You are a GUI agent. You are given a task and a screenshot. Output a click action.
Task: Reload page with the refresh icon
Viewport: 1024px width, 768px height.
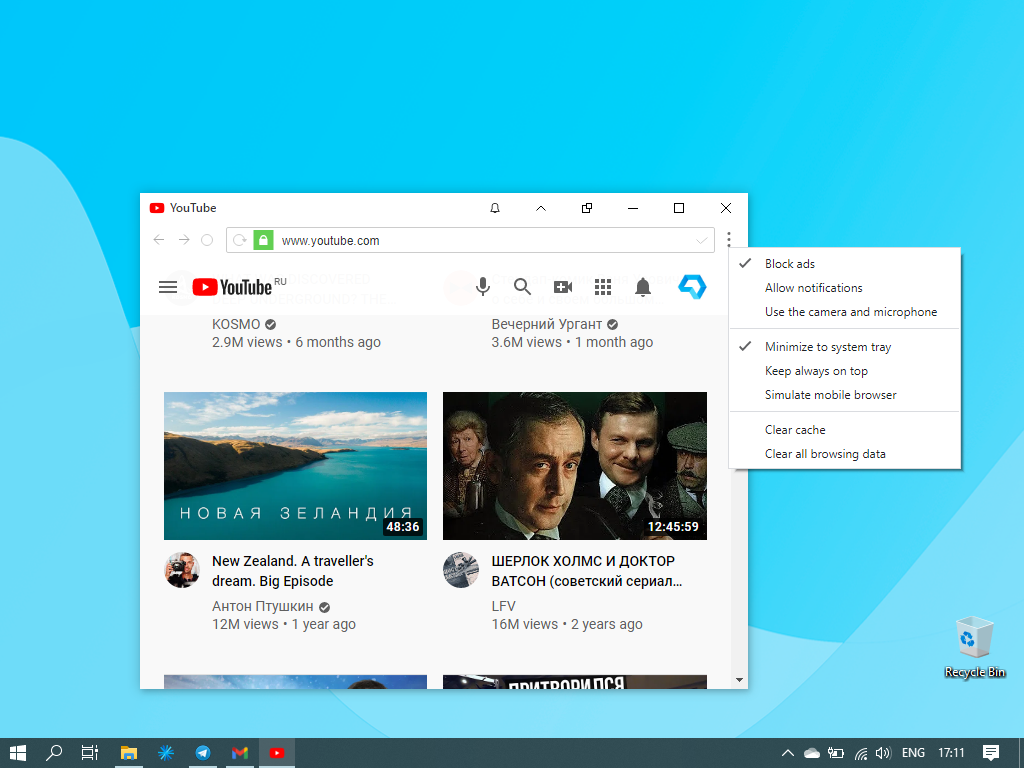click(240, 240)
